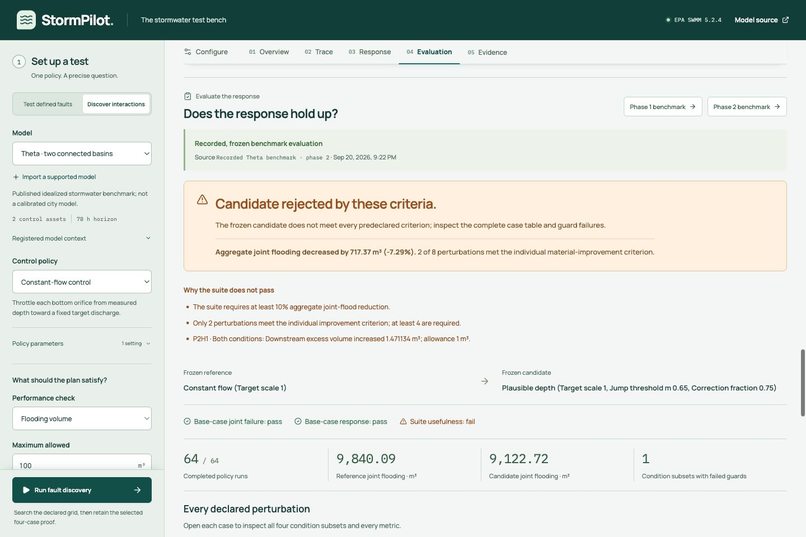Screen dimensions: 806x537
Task: Click the EPA SWMM 5.2.4 status dot
Action: (x=668, y=20)
